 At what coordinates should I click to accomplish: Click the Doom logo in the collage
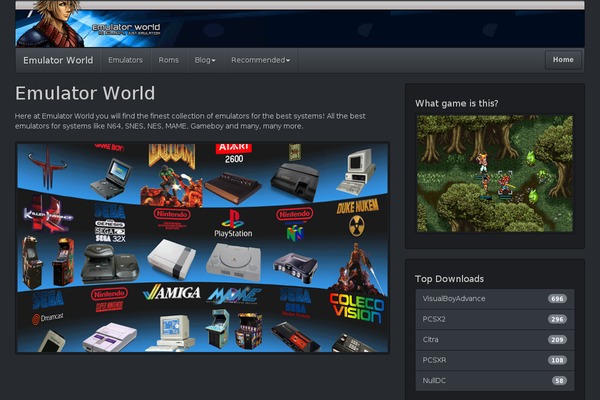pos(172,155)
